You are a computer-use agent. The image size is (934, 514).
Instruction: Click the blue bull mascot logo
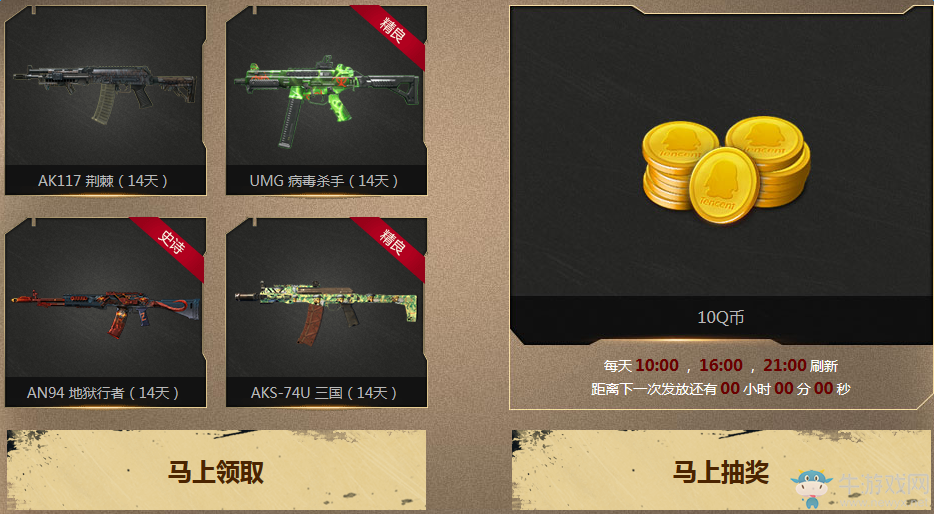click(x=813, y=488)
